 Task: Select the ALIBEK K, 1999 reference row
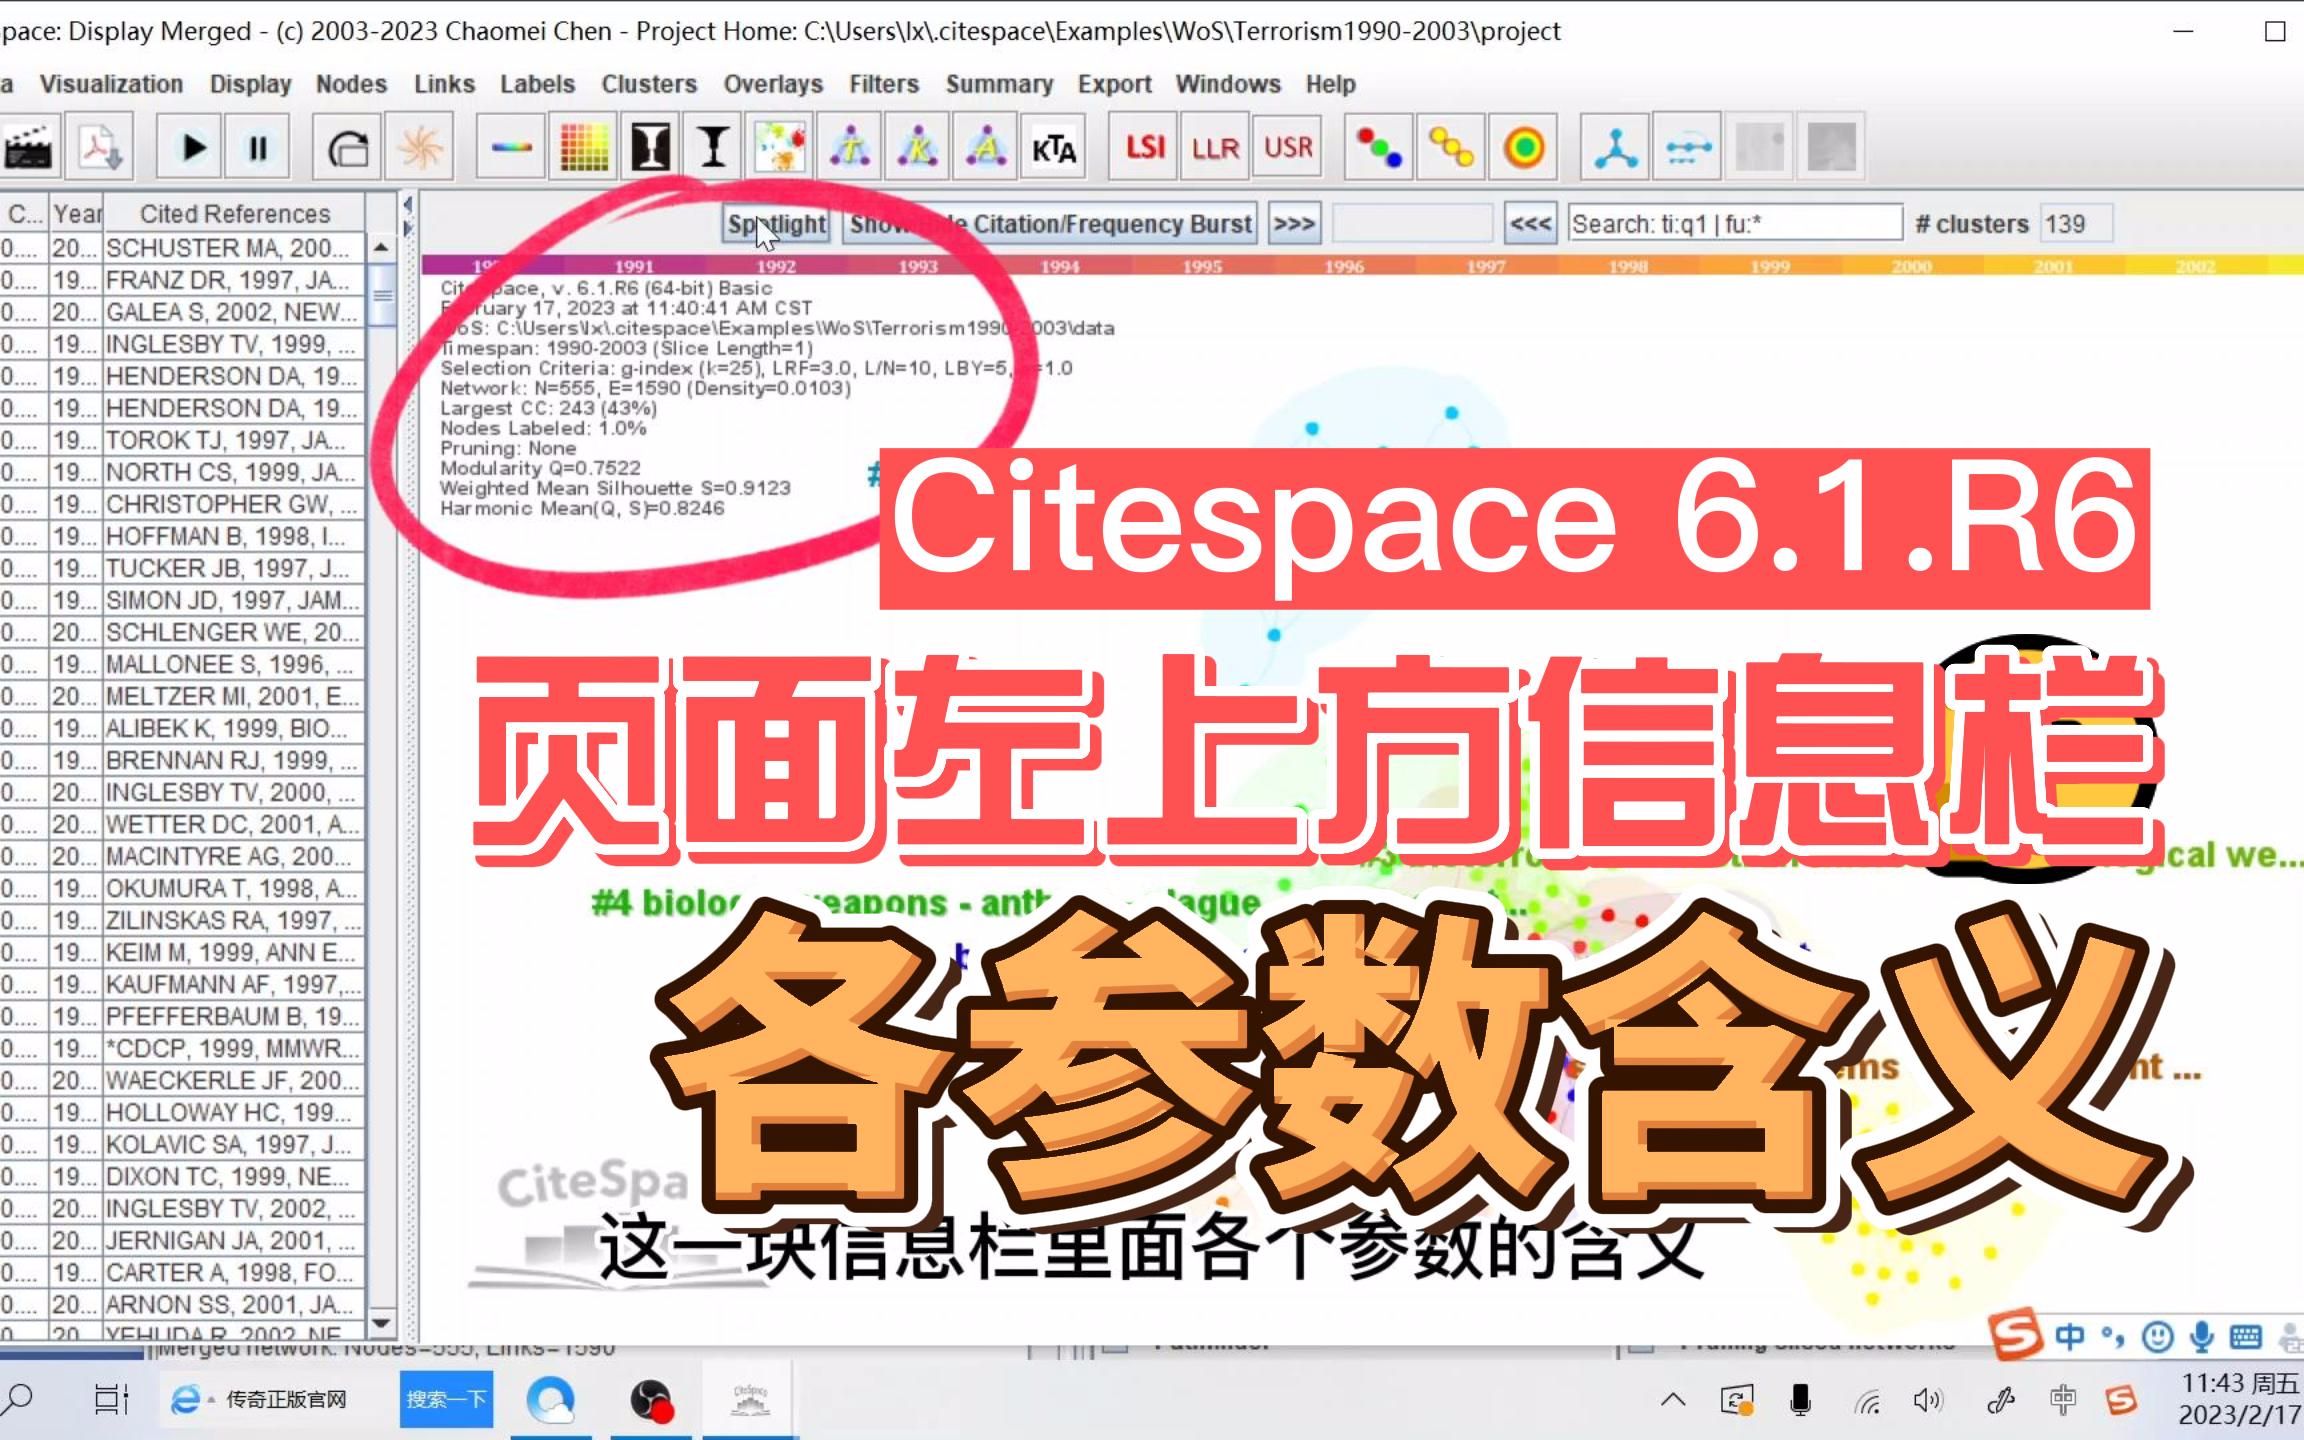(182, 728)
